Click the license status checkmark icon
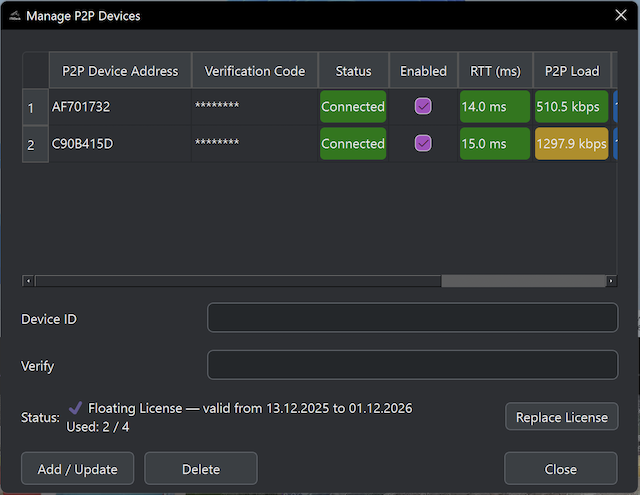Screen dimensions: 640x495 pos(75,408)
